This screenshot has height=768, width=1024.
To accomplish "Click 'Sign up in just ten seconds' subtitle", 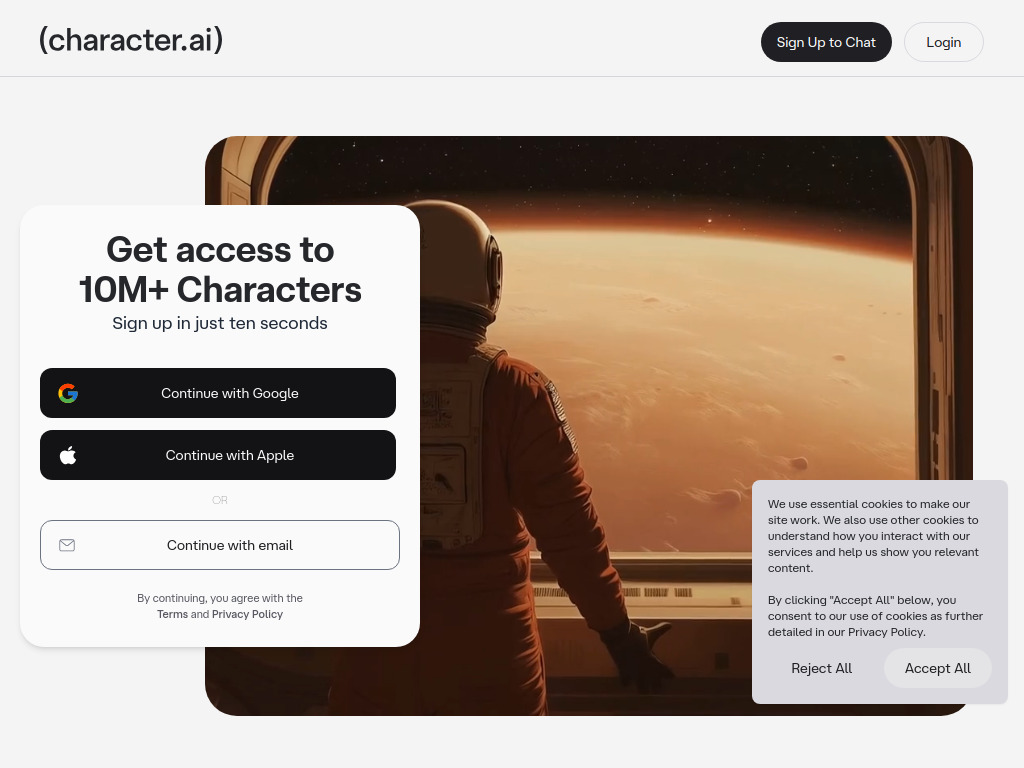I will coord(220,323).
